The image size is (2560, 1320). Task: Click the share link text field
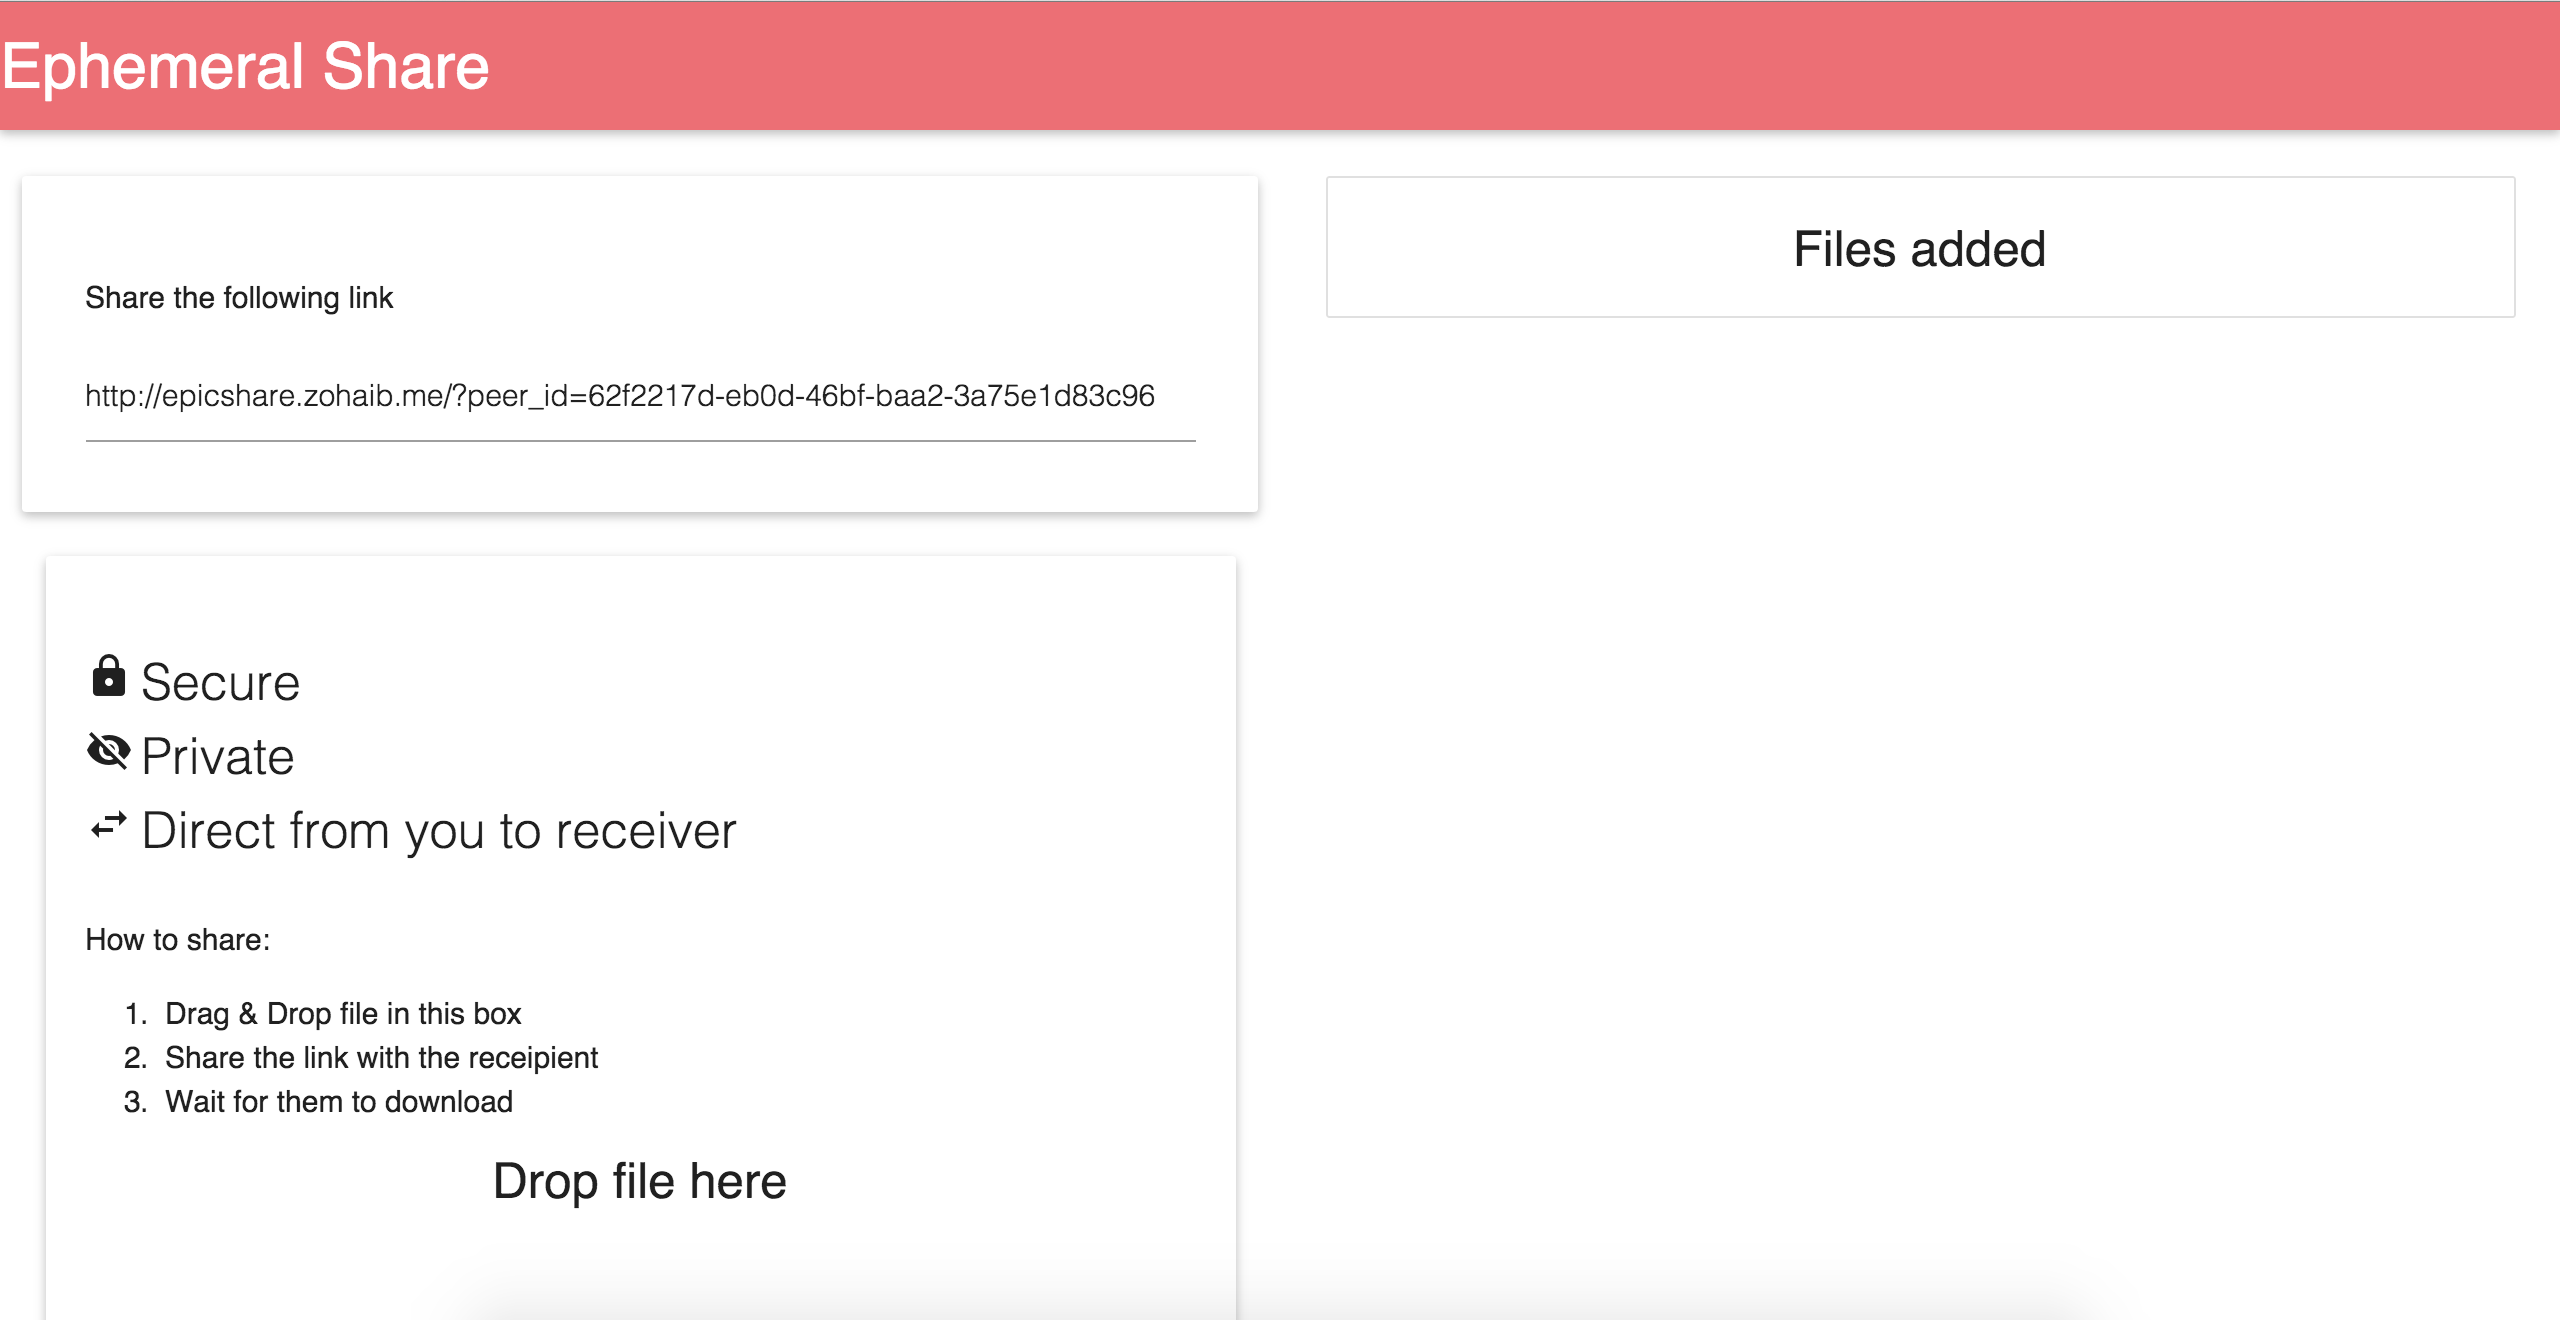tap(640, 397)
